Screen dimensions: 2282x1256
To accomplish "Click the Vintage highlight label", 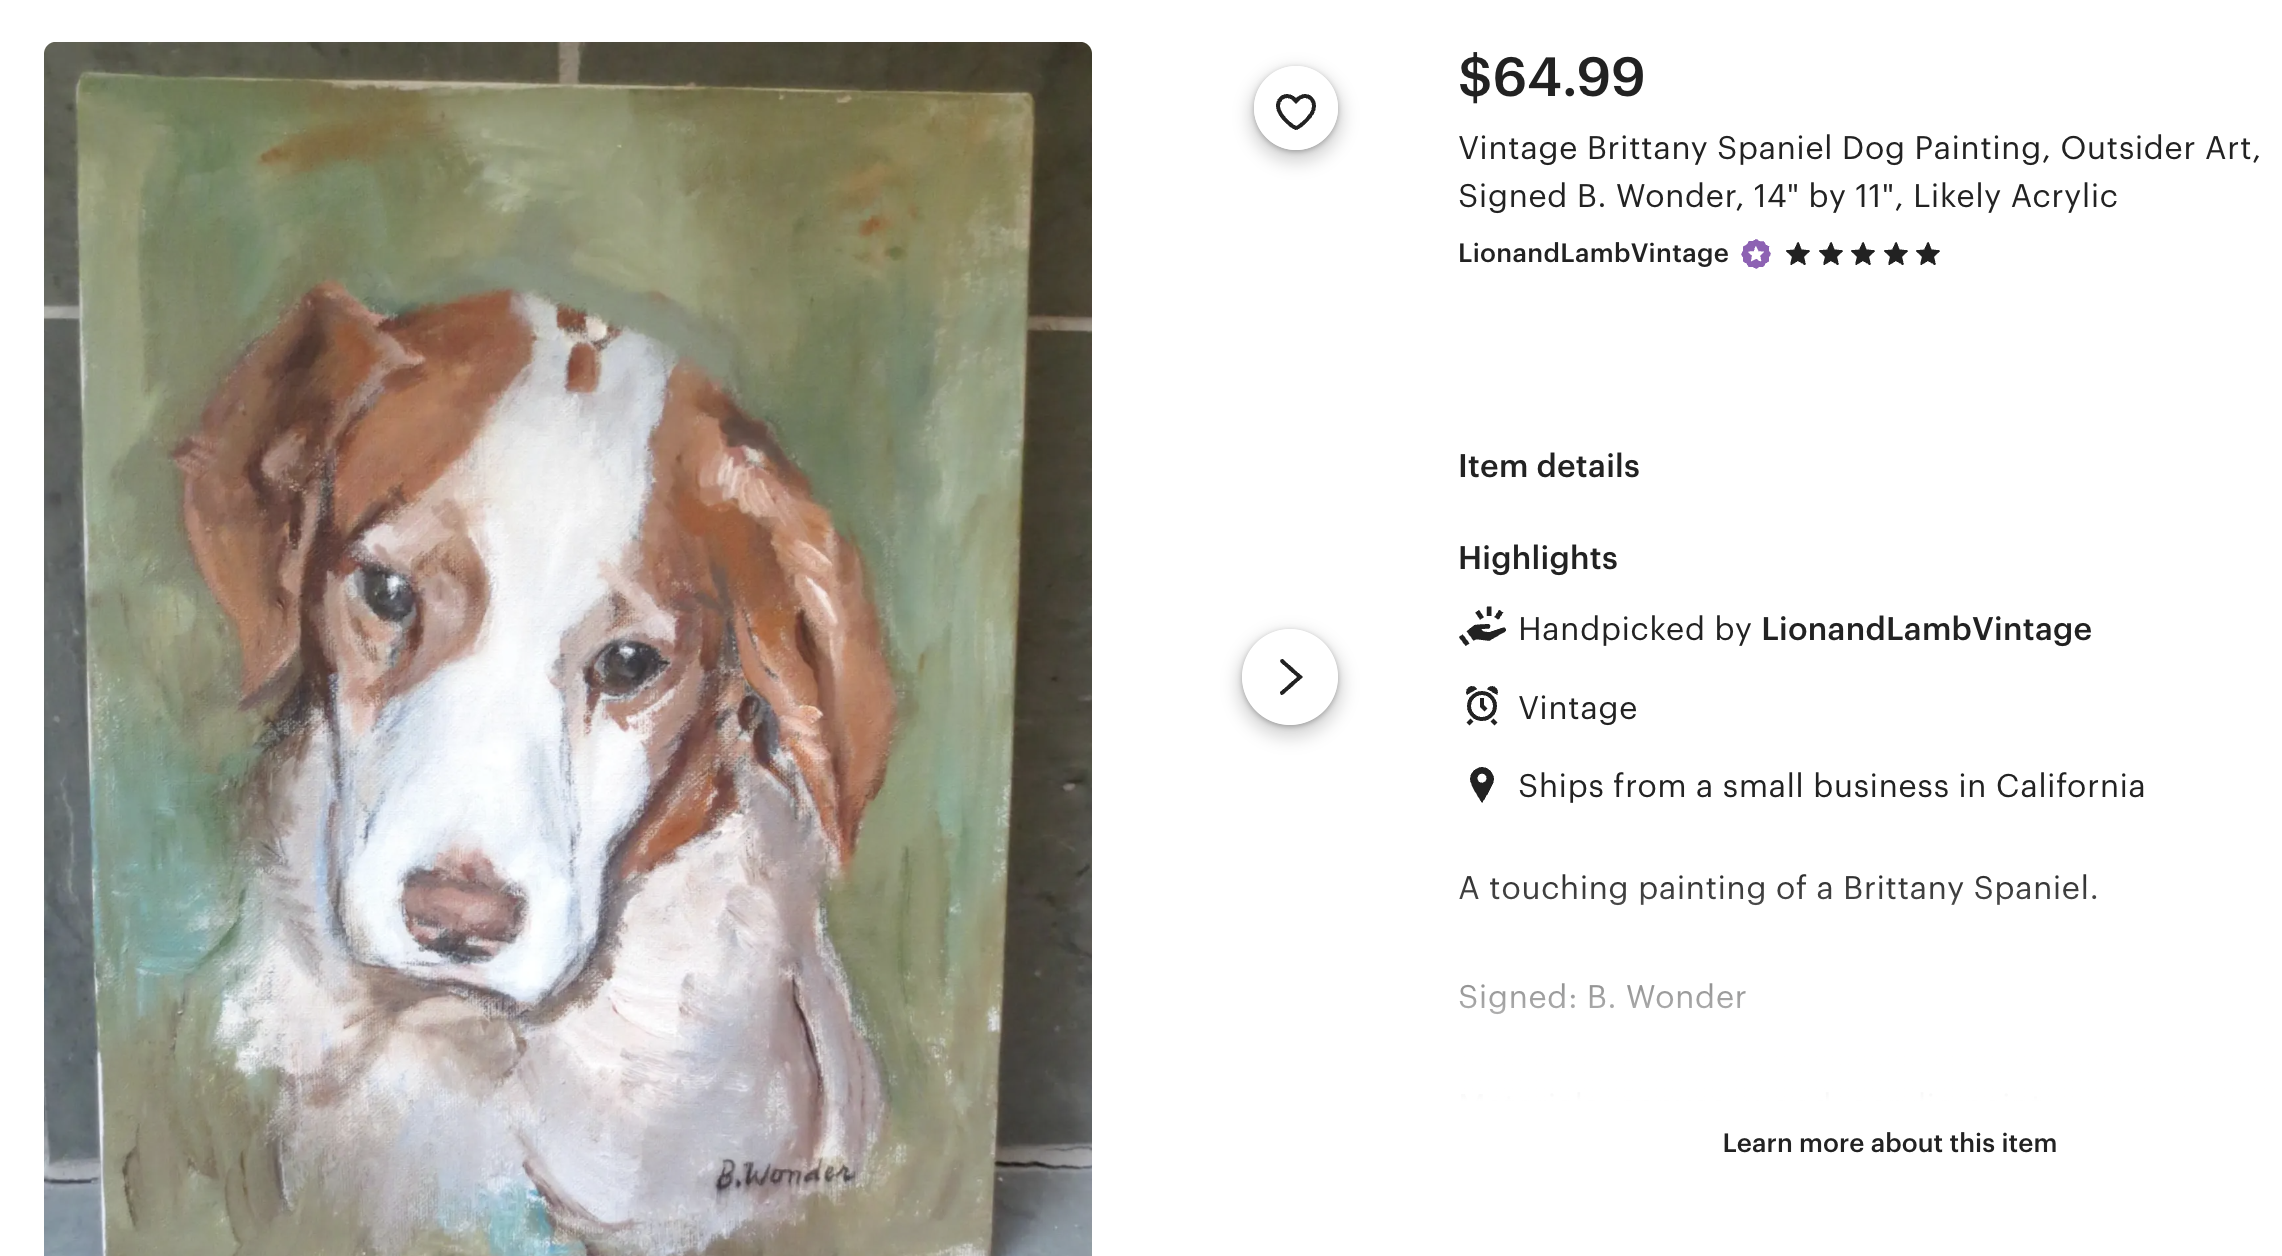I will pyautogui.click(x=1577, y=708).
